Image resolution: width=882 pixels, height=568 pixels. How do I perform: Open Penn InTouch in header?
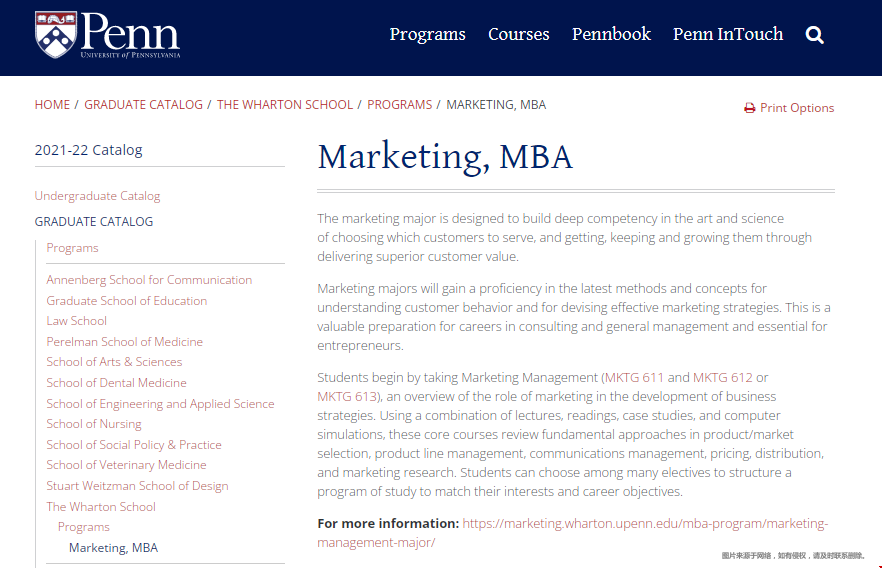click(728, 34)
